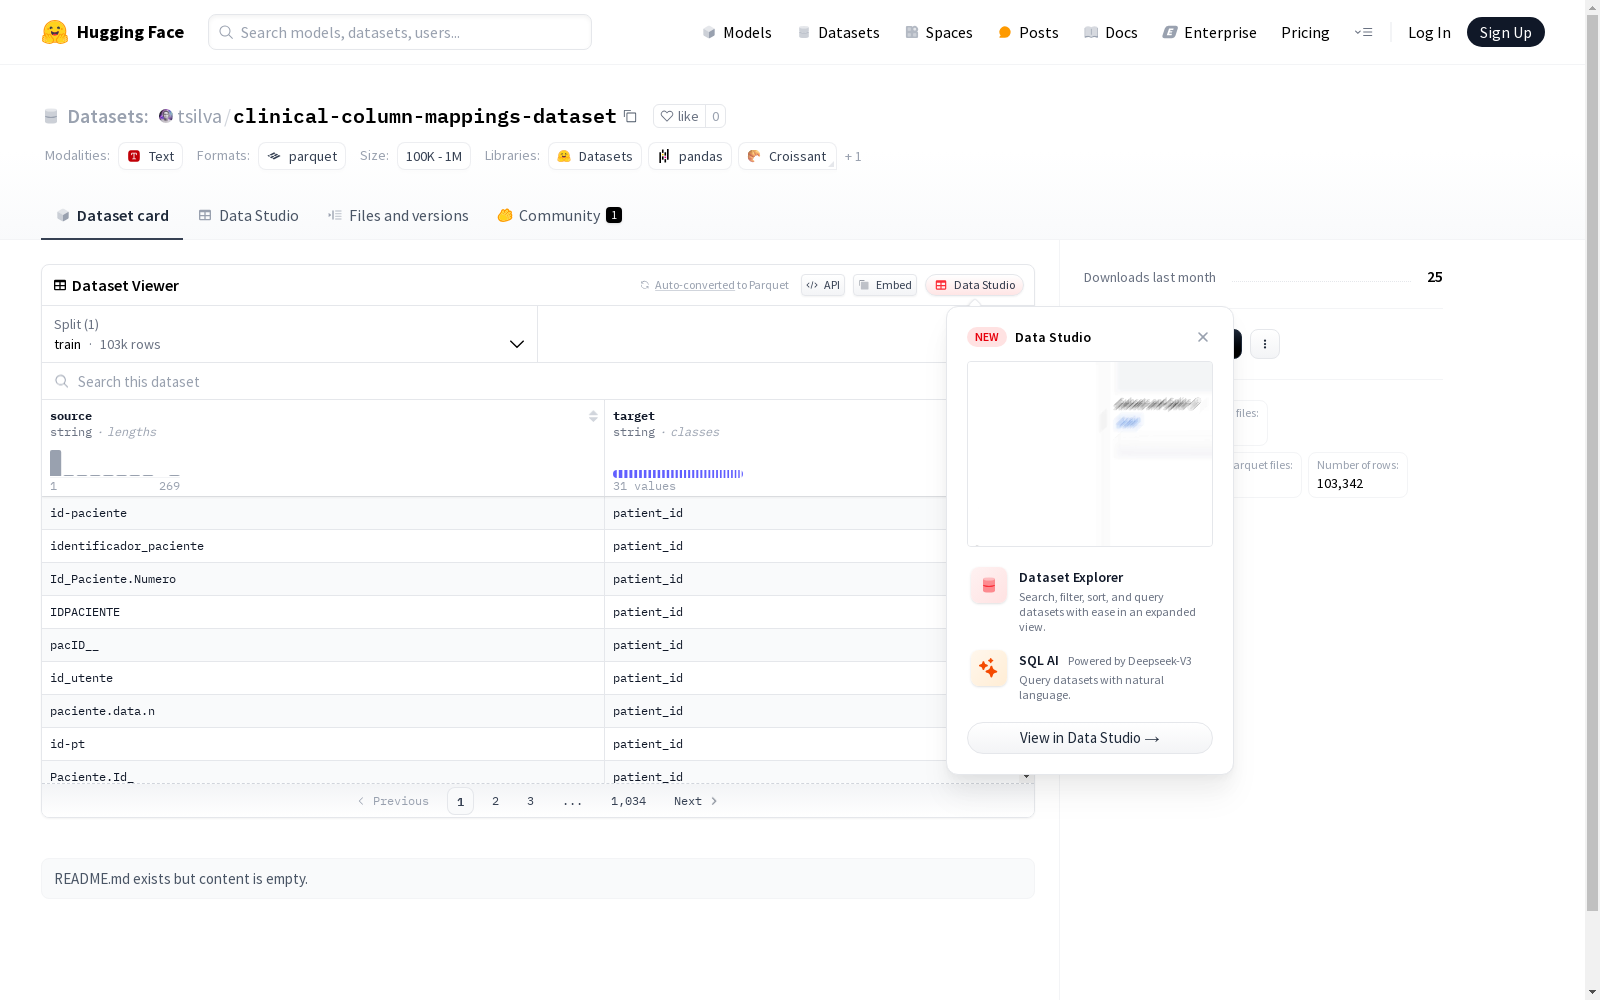The height and width of the screenshot is (1000, 1600).
Task: Open the Docs nav item
Action: [x=1111, y=32]
